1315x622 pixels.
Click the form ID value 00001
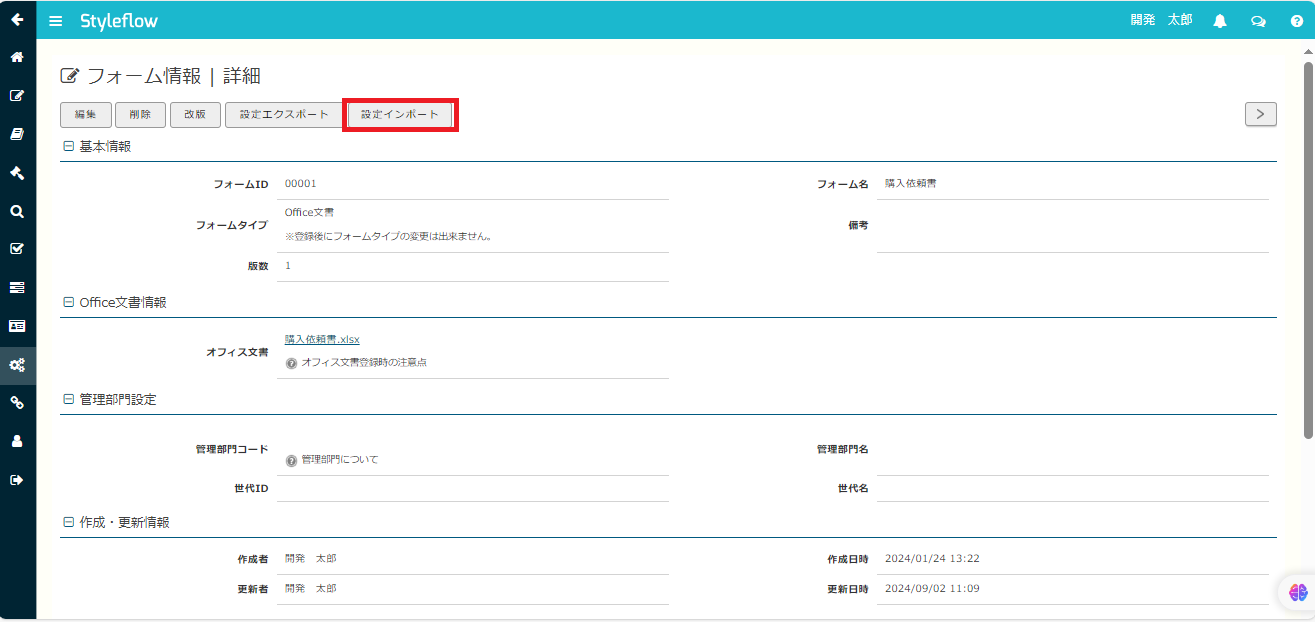(x=301, y=184)
